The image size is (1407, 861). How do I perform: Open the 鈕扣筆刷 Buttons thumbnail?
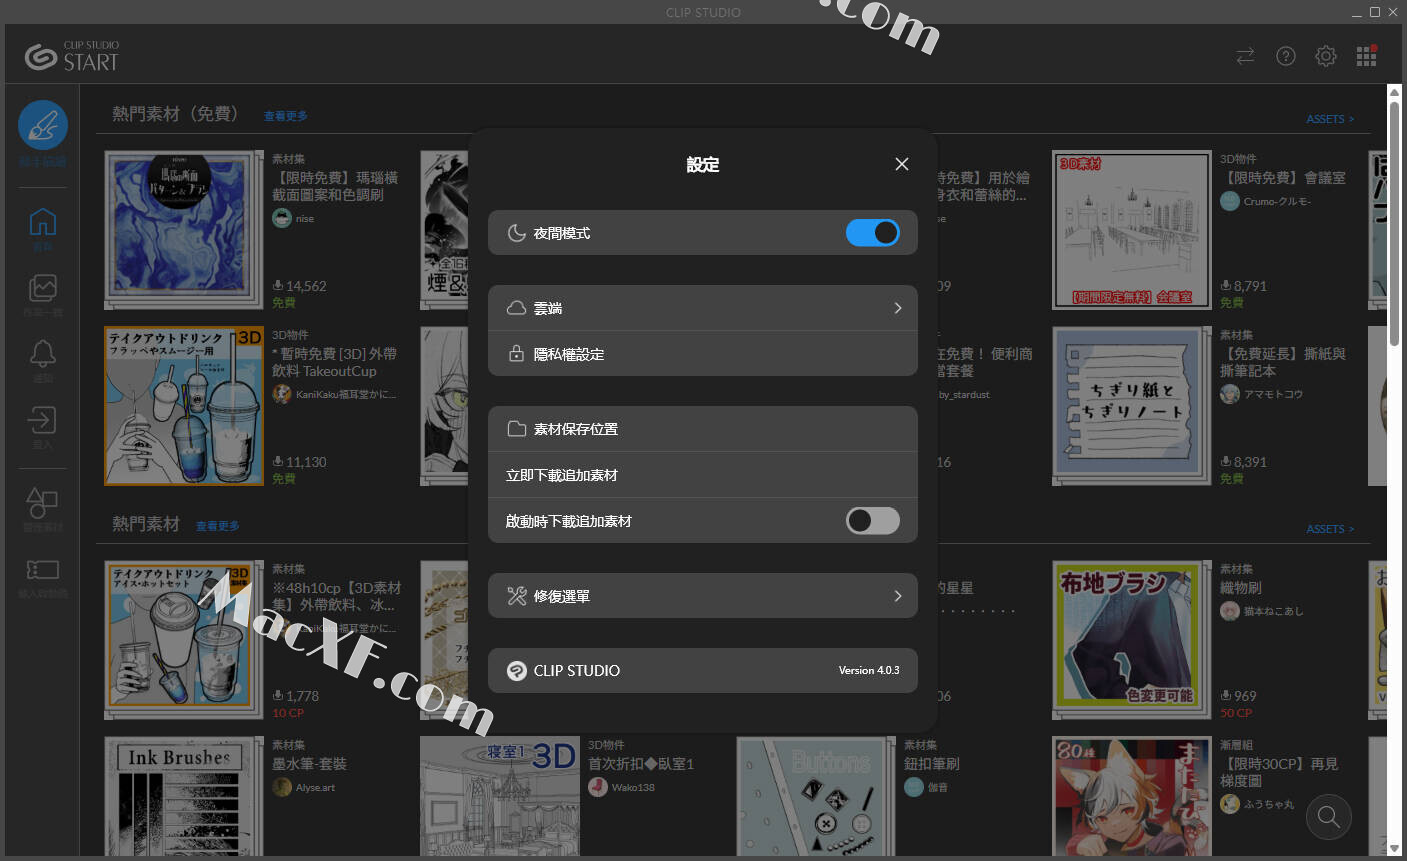pos(816,797)
